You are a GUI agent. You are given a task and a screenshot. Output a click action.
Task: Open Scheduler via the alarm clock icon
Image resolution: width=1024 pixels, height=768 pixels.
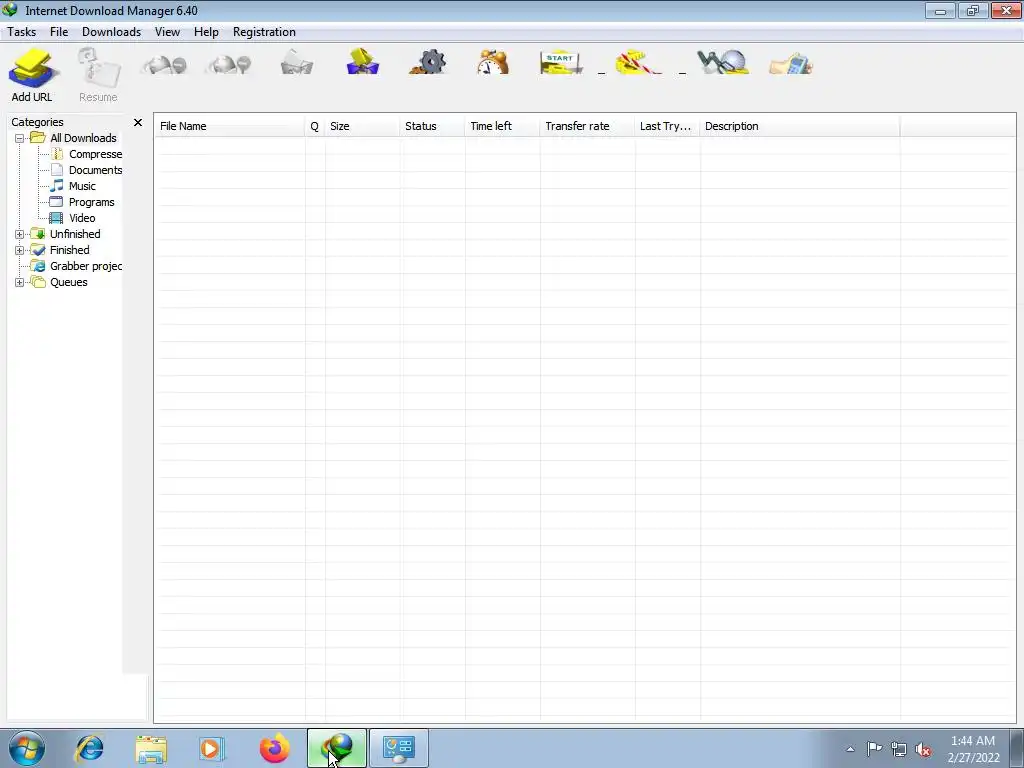(x=492, y=63)
